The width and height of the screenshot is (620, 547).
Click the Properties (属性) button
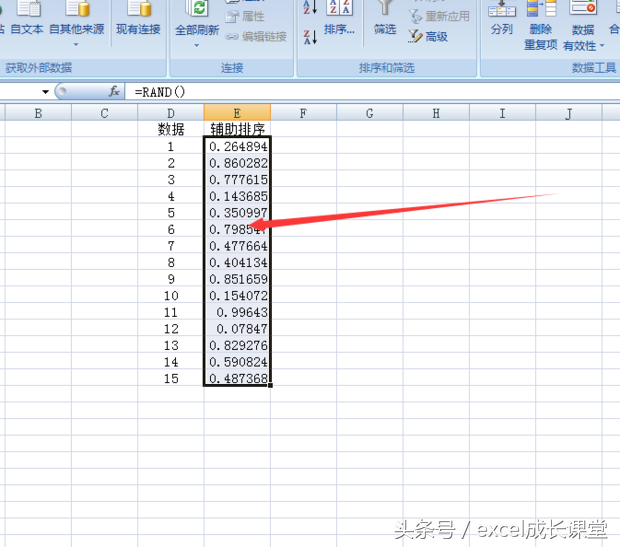pyautogui.click(x=245, y=16)
